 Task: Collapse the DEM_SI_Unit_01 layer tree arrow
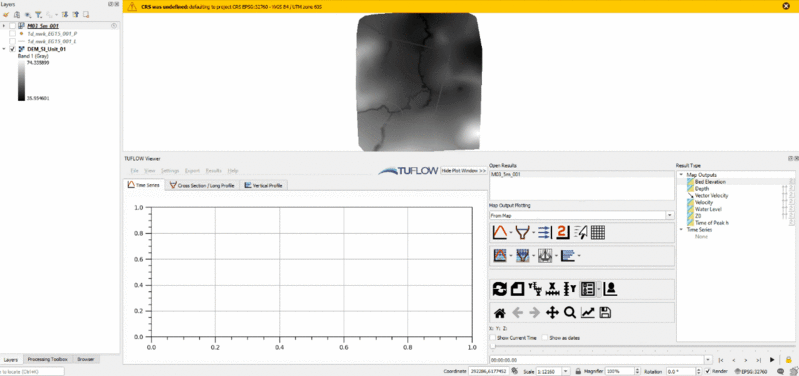point(5,49)
